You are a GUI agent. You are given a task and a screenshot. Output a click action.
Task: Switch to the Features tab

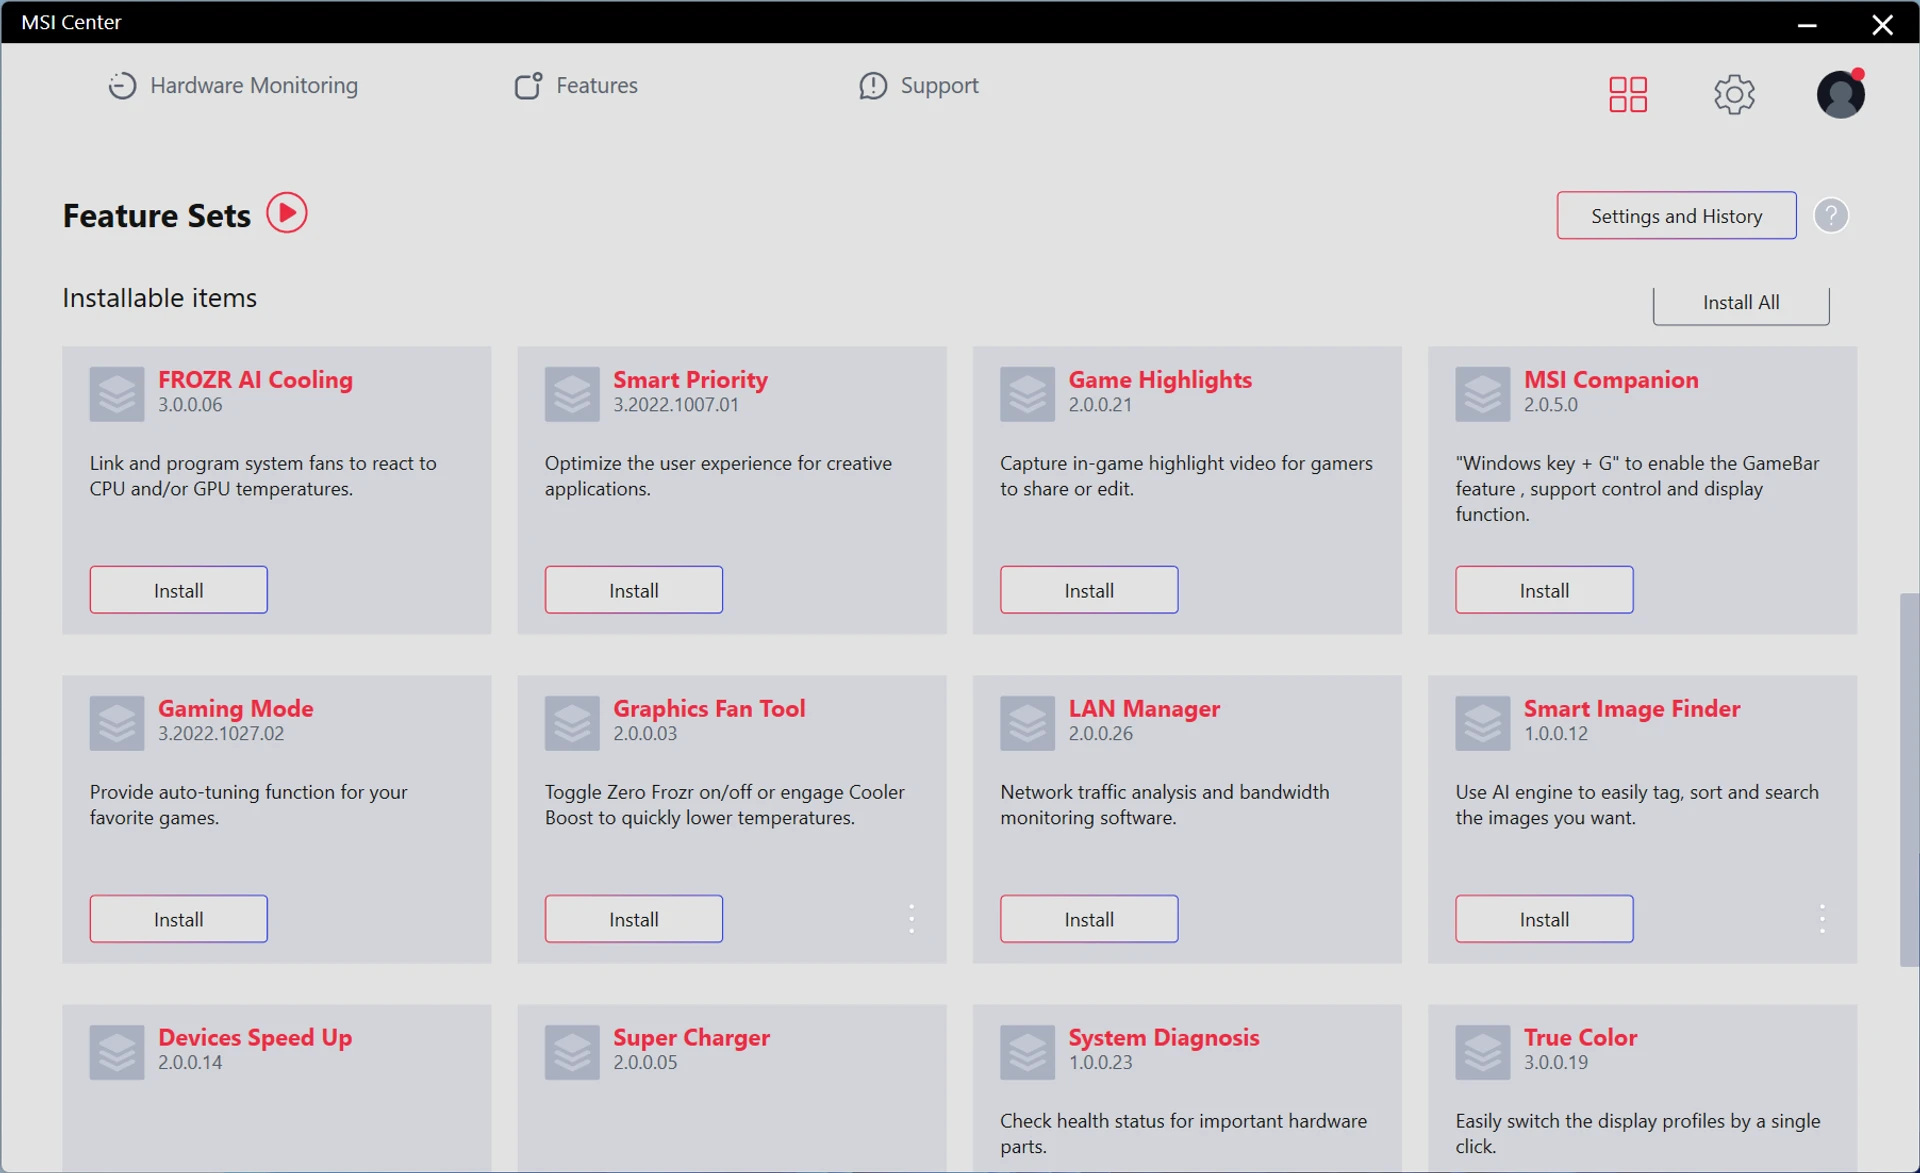tap(576, 86)
